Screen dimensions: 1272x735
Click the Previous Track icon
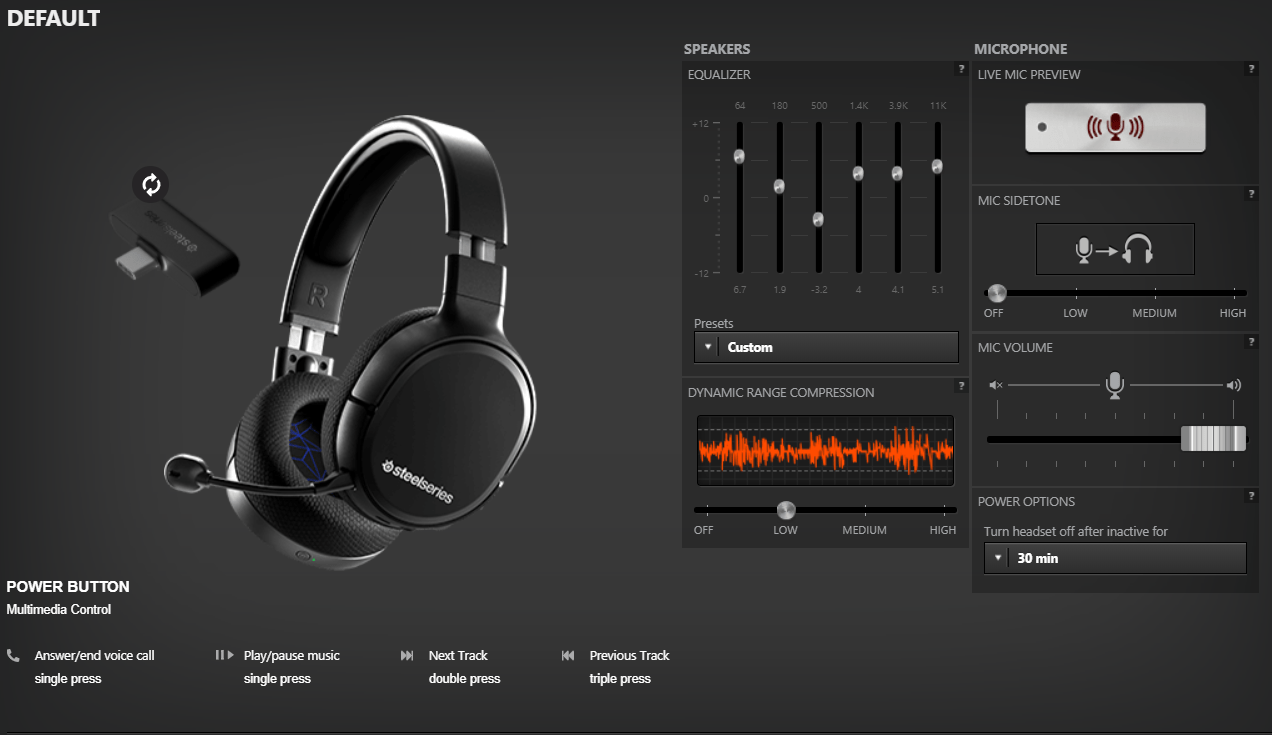[568, 656]
